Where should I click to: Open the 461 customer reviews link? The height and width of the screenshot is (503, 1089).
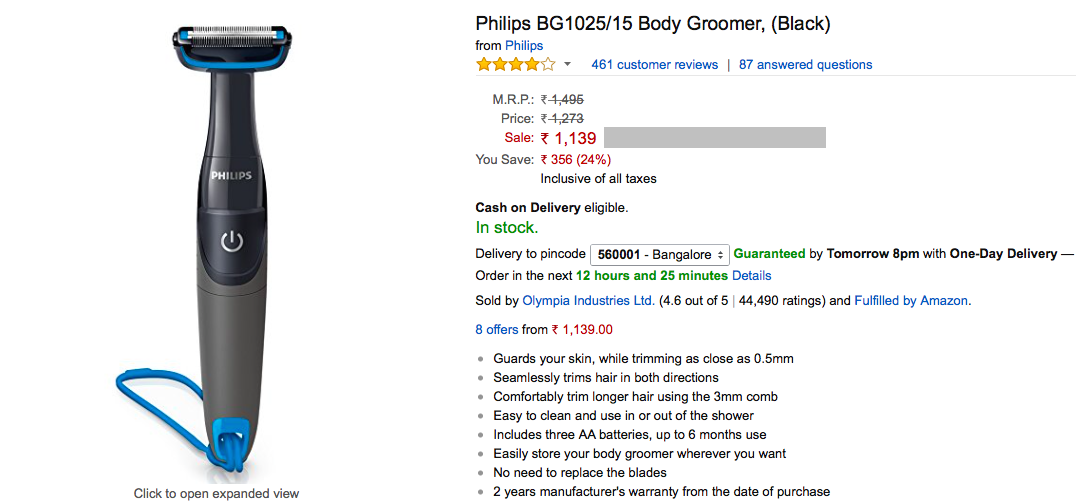(654, 65)
